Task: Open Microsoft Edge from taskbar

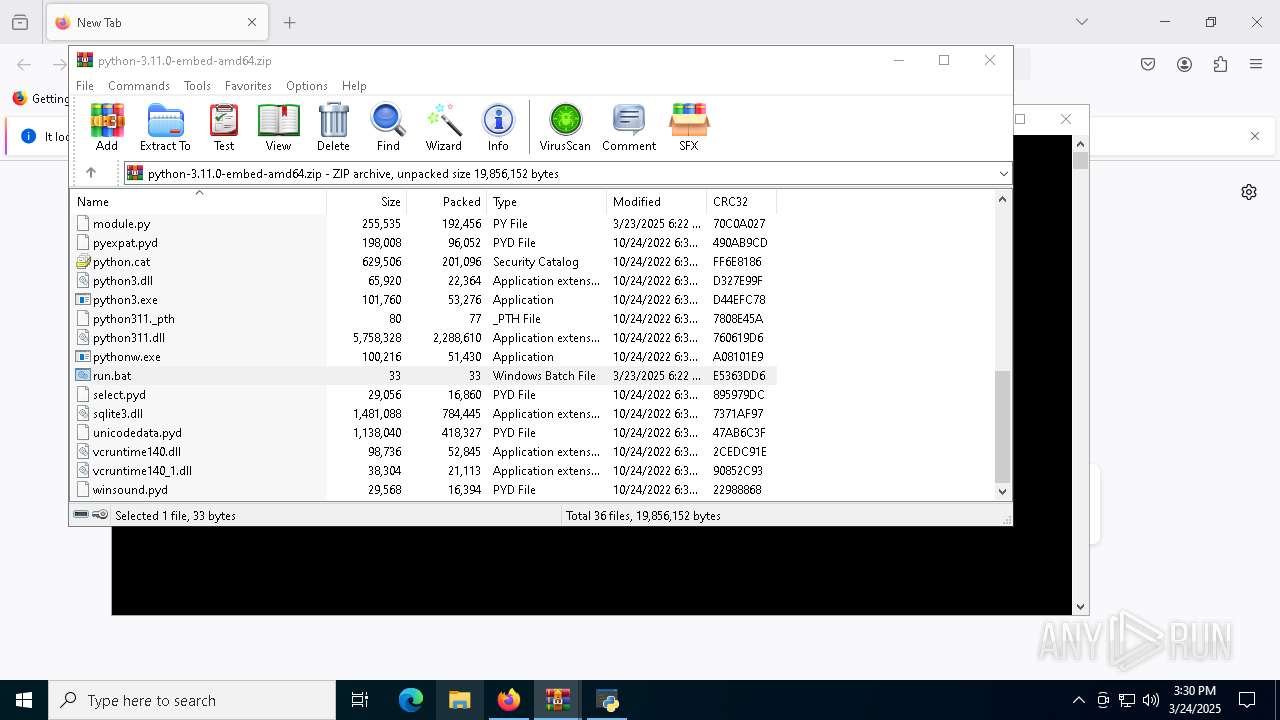Action: (411, 700)
